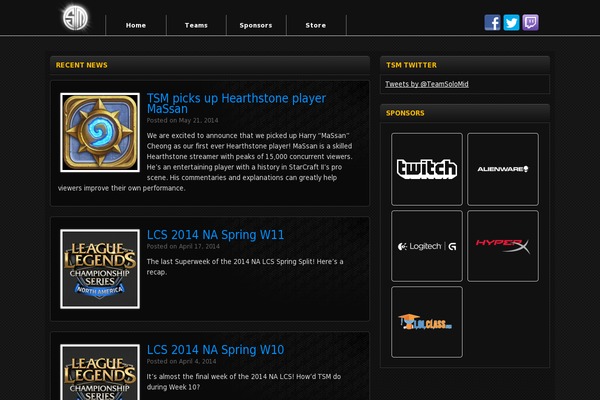Open the LCS 2014 NA Spring W10 article
Screen dimensions: 600x400
point(215,349)
